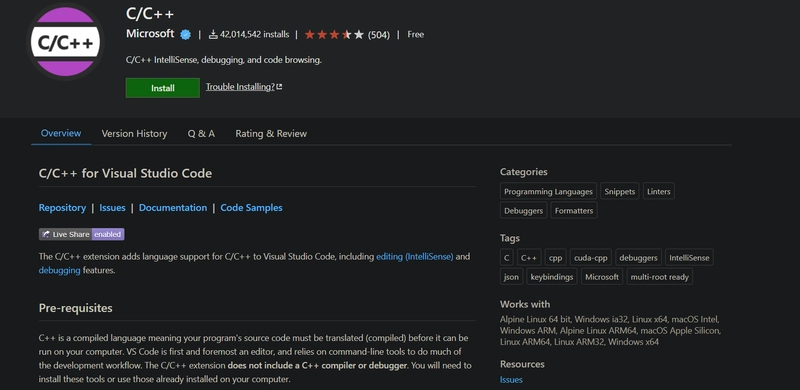The image size is (800, 390).
Task: Click the Microsoft tag
Action: 602,277
